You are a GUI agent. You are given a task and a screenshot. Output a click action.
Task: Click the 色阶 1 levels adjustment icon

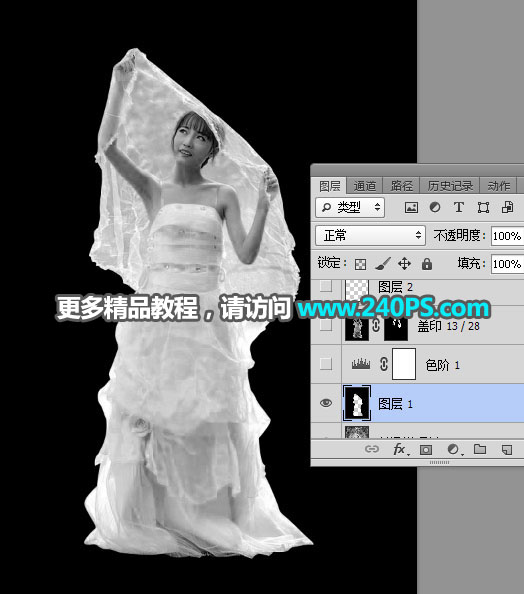pos(361,364)
